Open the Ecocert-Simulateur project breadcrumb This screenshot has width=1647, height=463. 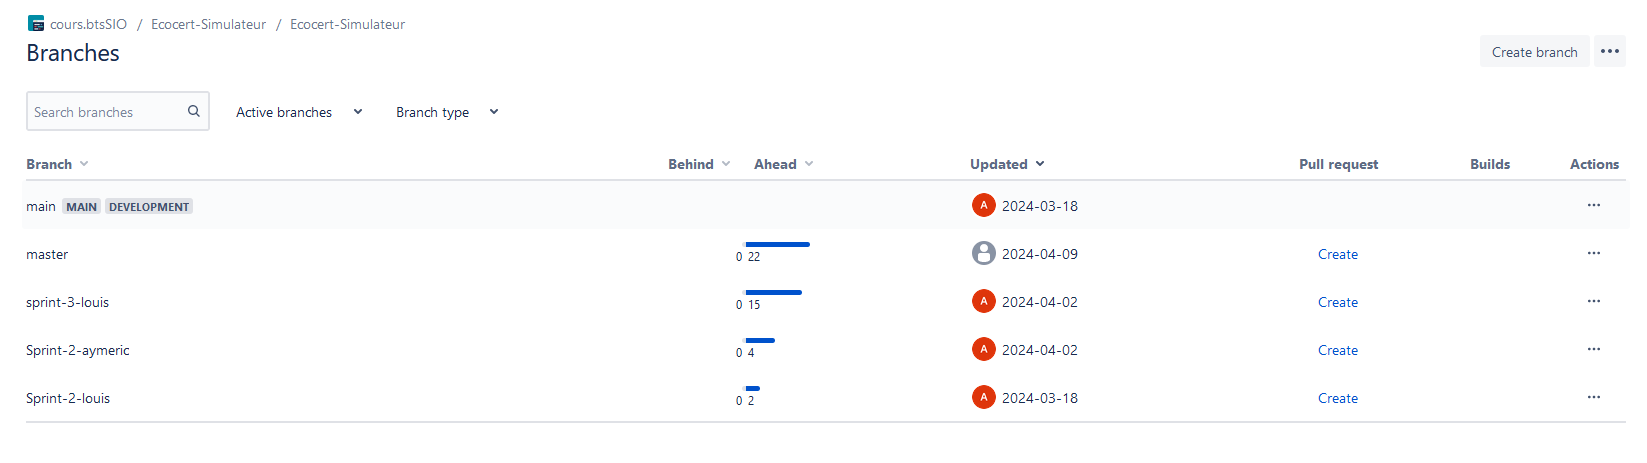[x=208, y=24]
